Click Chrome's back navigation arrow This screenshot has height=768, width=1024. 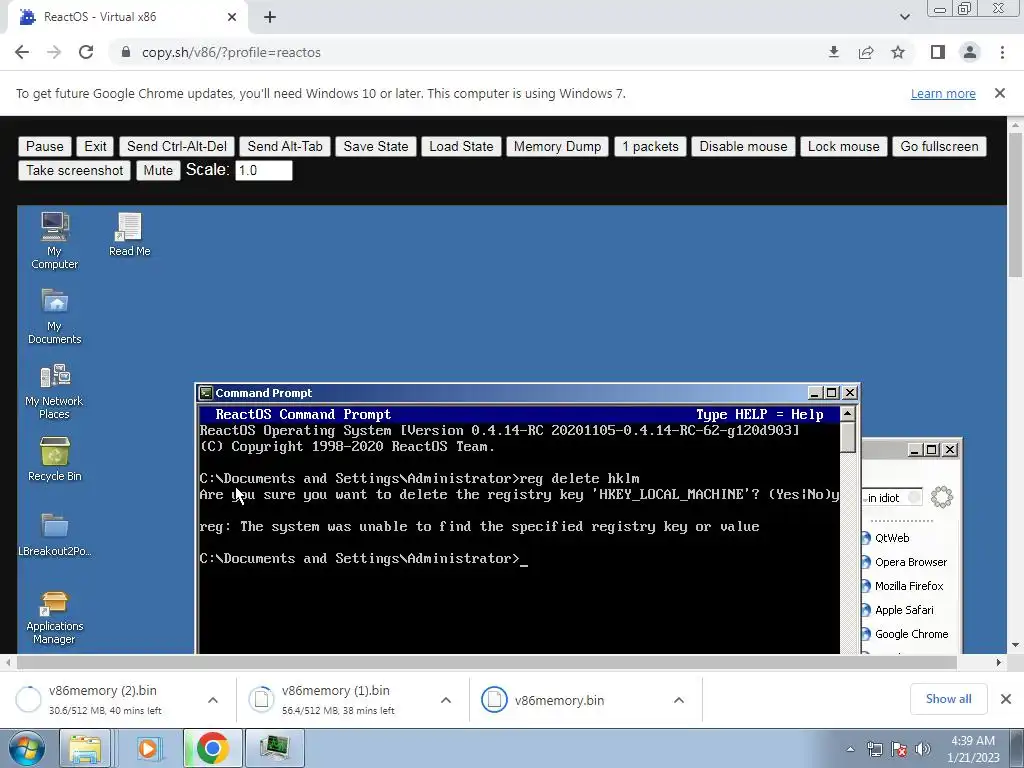coord(22,52)
